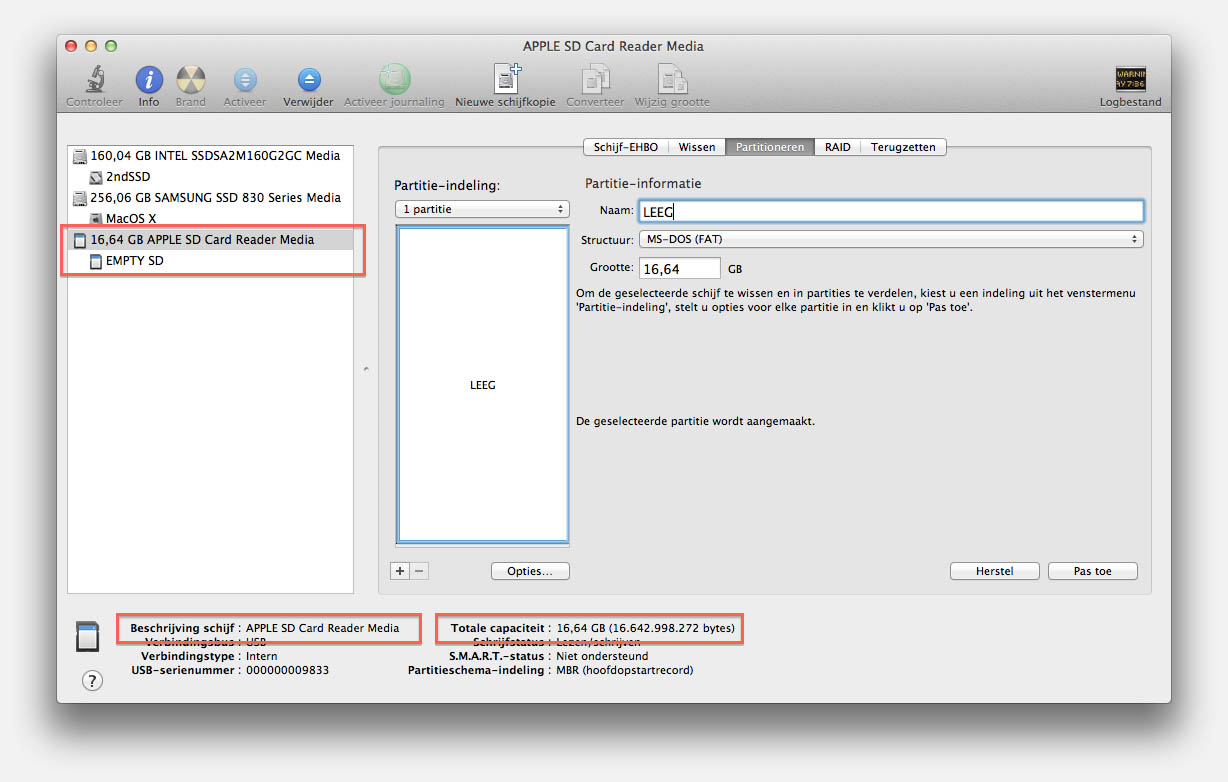The image size is (1228, 782).
Task: Select the 16,64 GB APPLE SD Card Reader disk
Action: coord(210,240)
